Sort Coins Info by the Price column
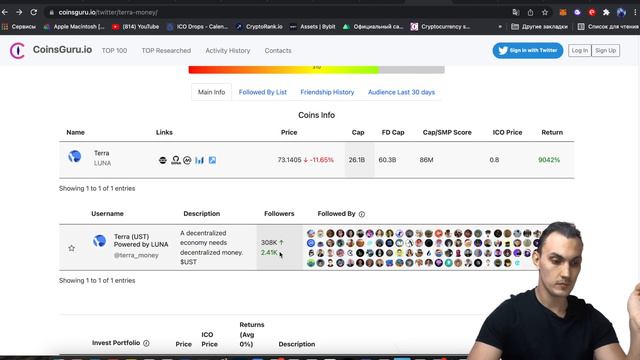Screen dimensions: 640x360 click(289, 132)
